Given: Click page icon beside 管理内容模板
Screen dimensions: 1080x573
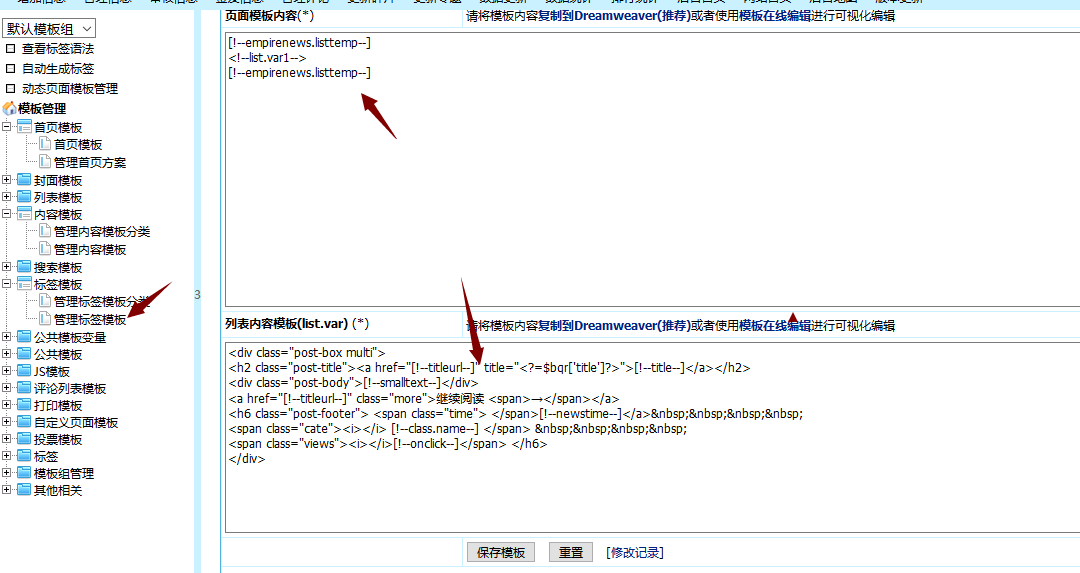Looking at the screenshot, I should [x=45, y=249].
